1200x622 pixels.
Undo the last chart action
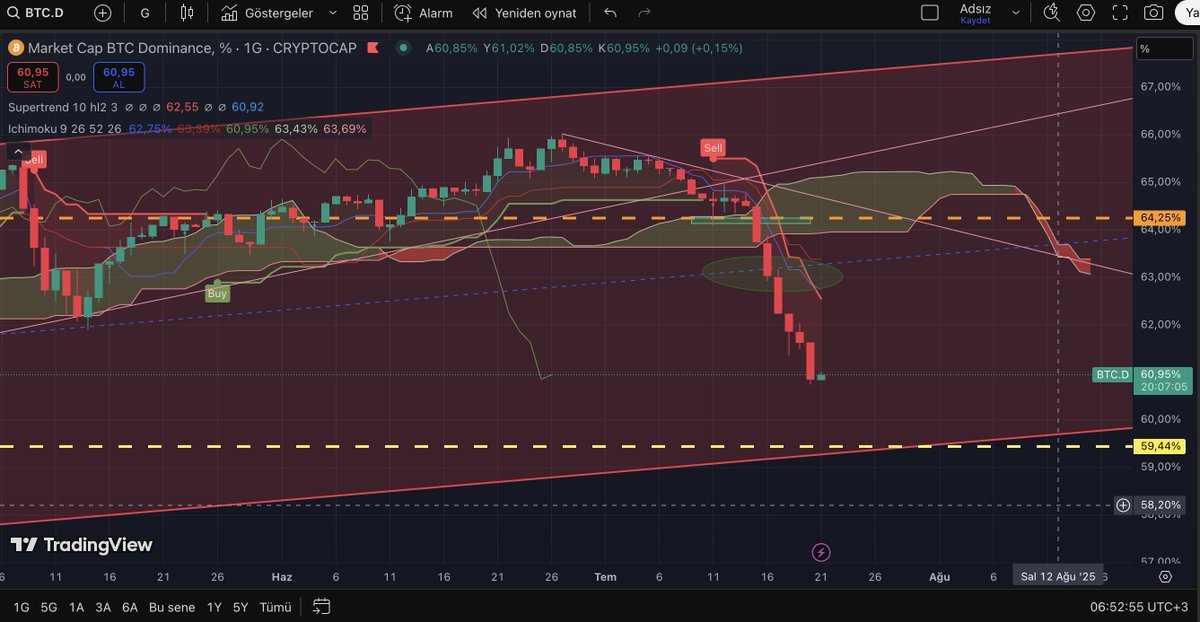611,13
